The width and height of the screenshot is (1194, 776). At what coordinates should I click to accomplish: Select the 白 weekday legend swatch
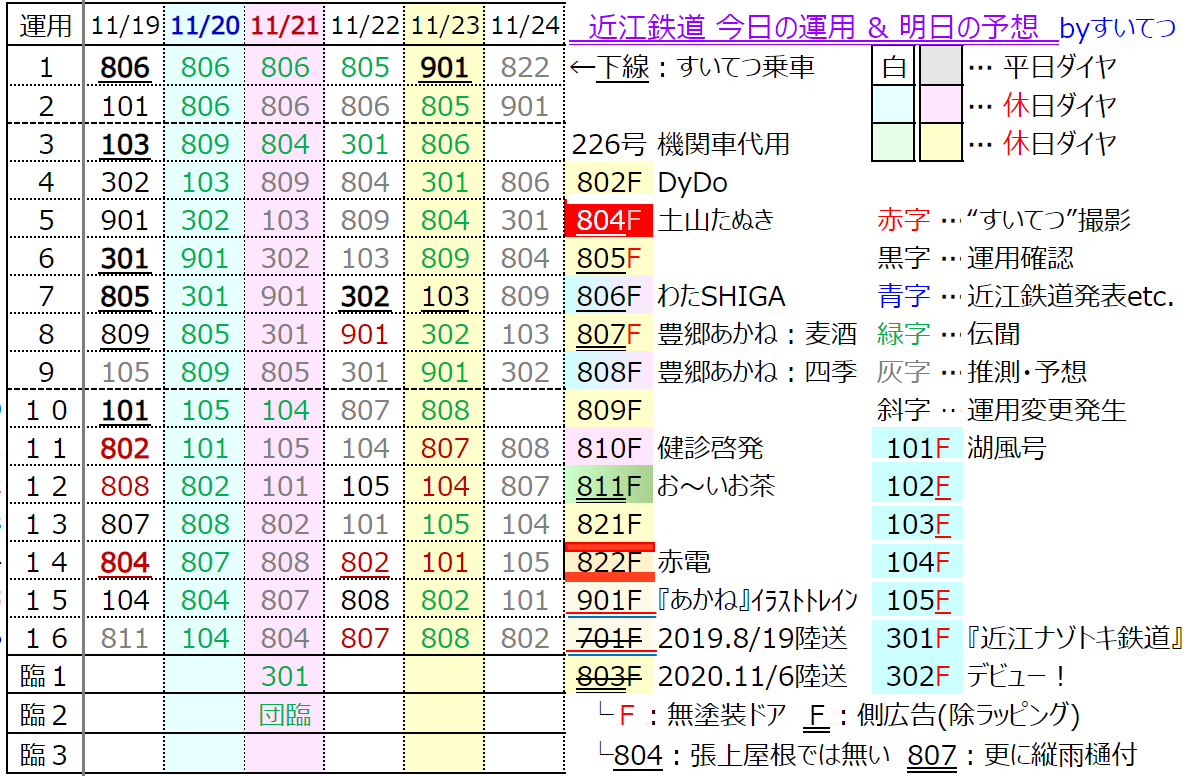[x=893, y=66]
